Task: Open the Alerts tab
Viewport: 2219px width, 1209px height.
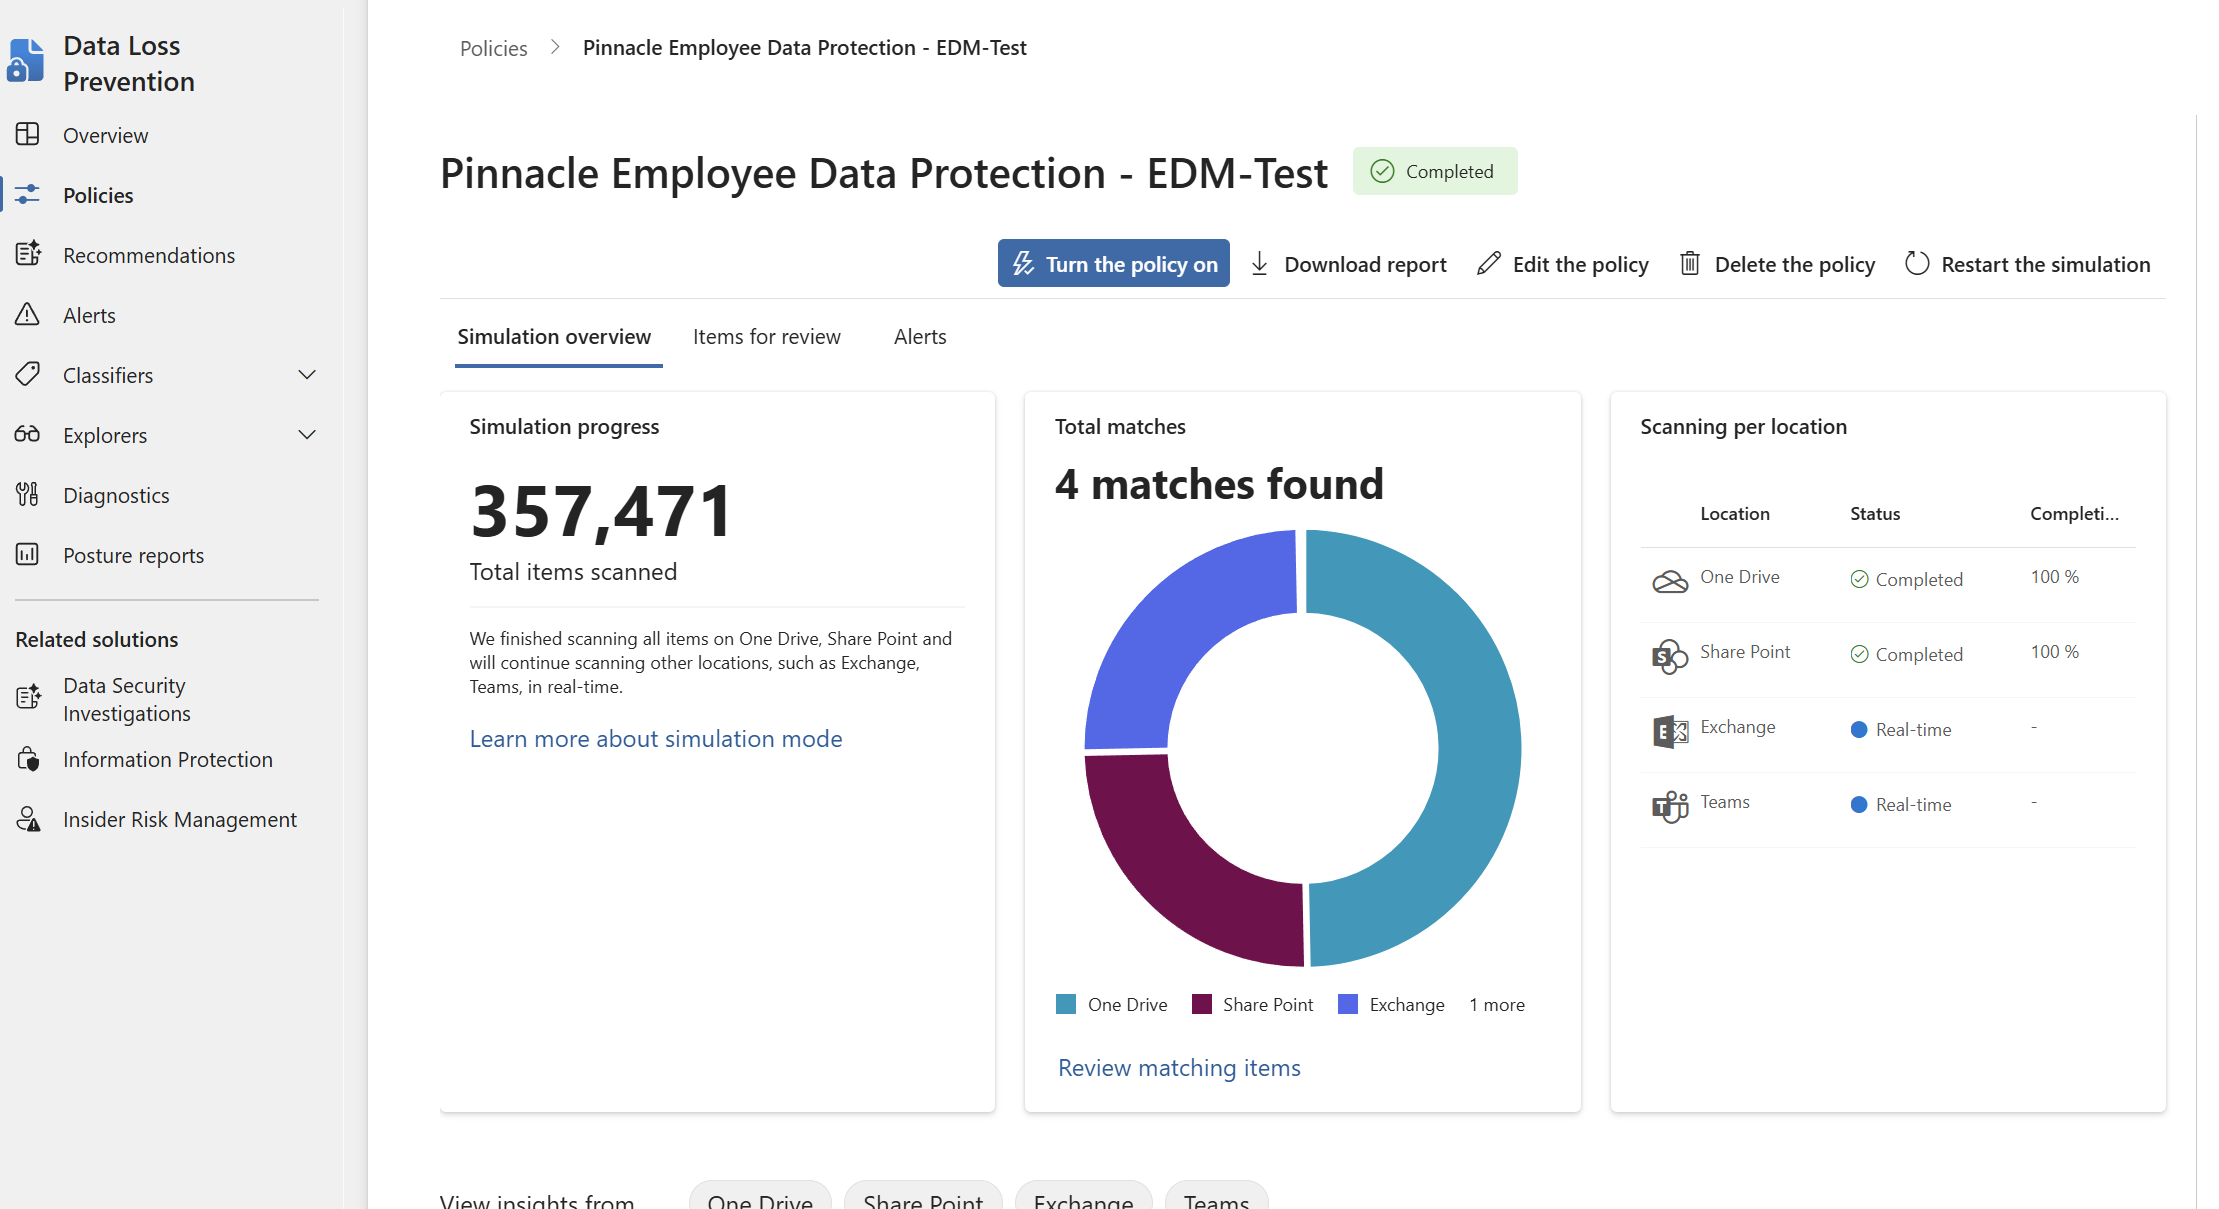Action: 919,337
